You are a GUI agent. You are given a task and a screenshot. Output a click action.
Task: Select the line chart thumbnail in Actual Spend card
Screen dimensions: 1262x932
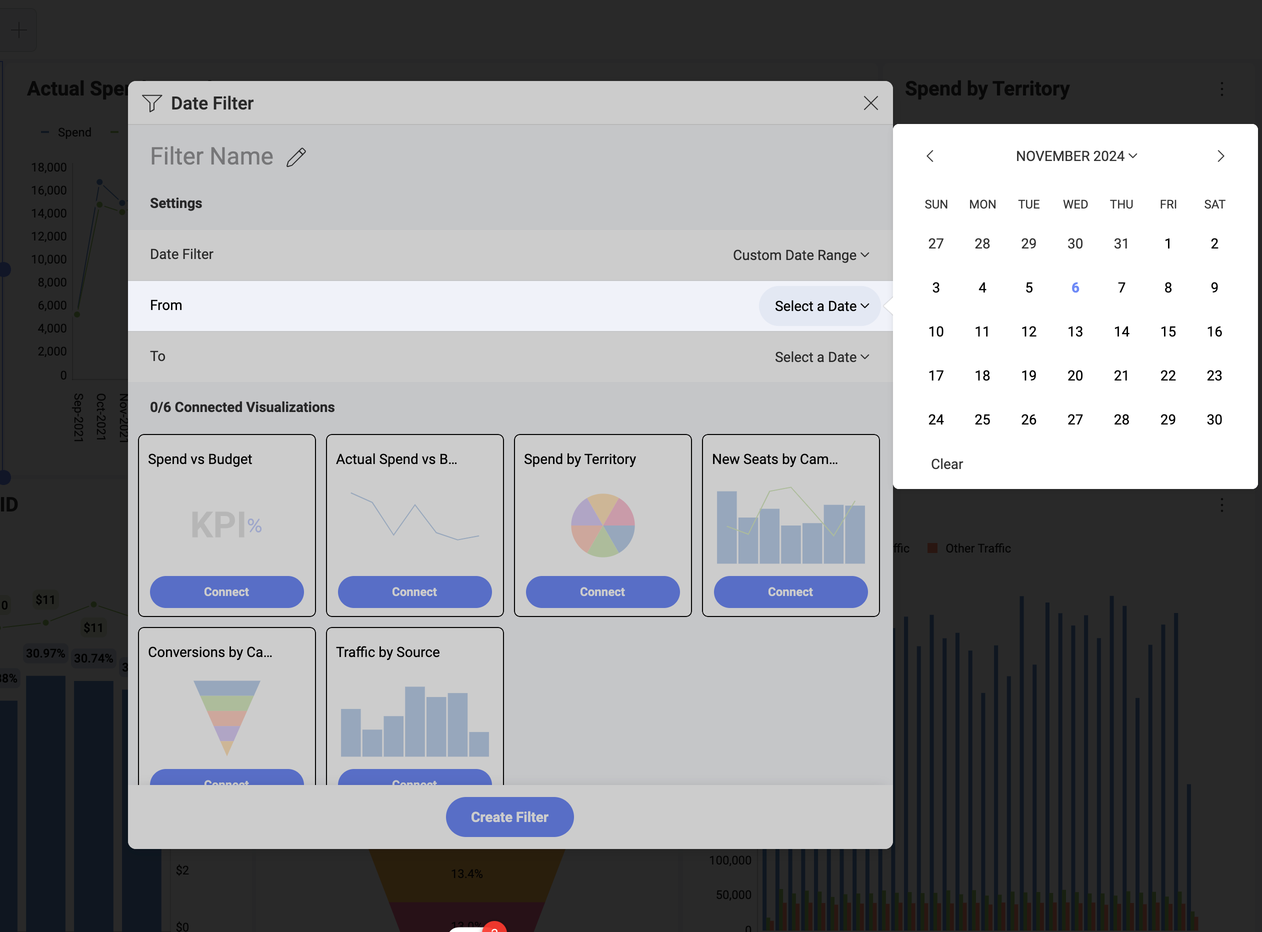tap(415, 515)
